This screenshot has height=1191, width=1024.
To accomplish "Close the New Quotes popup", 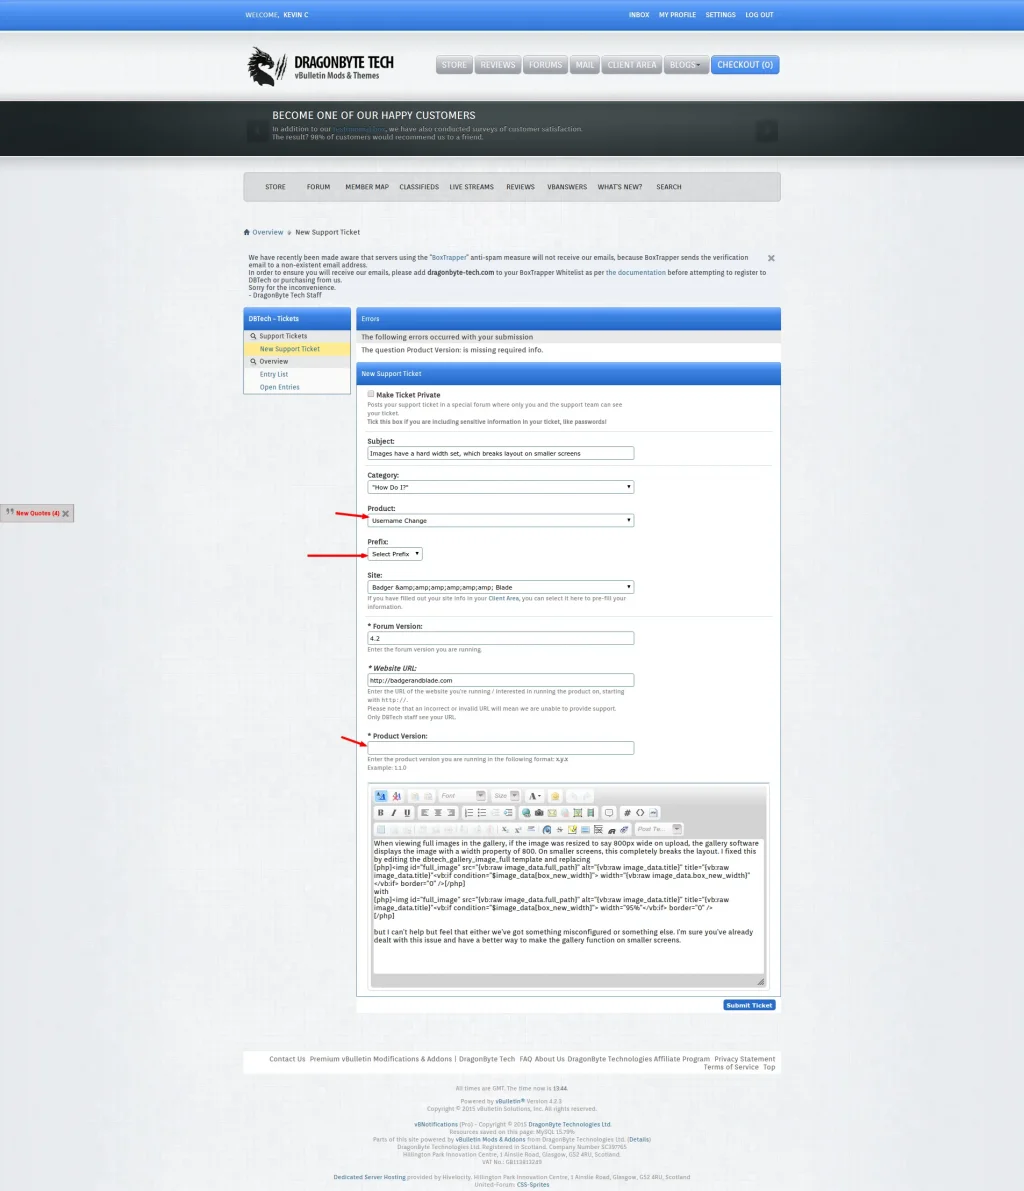I will point(66,513).
